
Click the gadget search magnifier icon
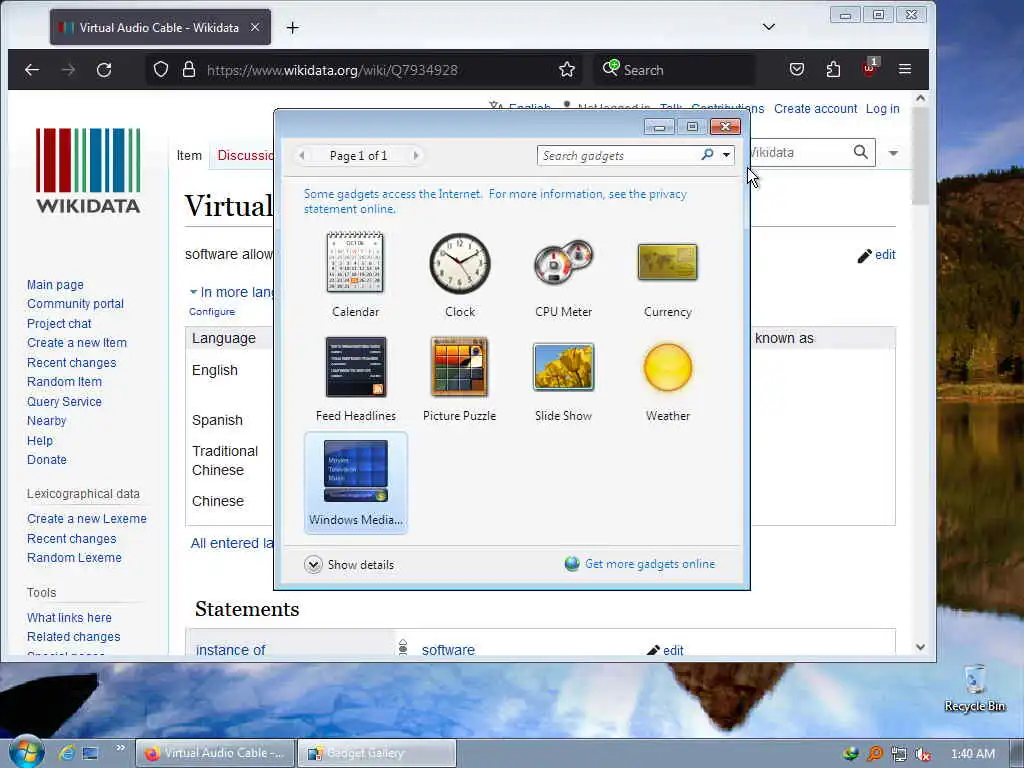707,155
